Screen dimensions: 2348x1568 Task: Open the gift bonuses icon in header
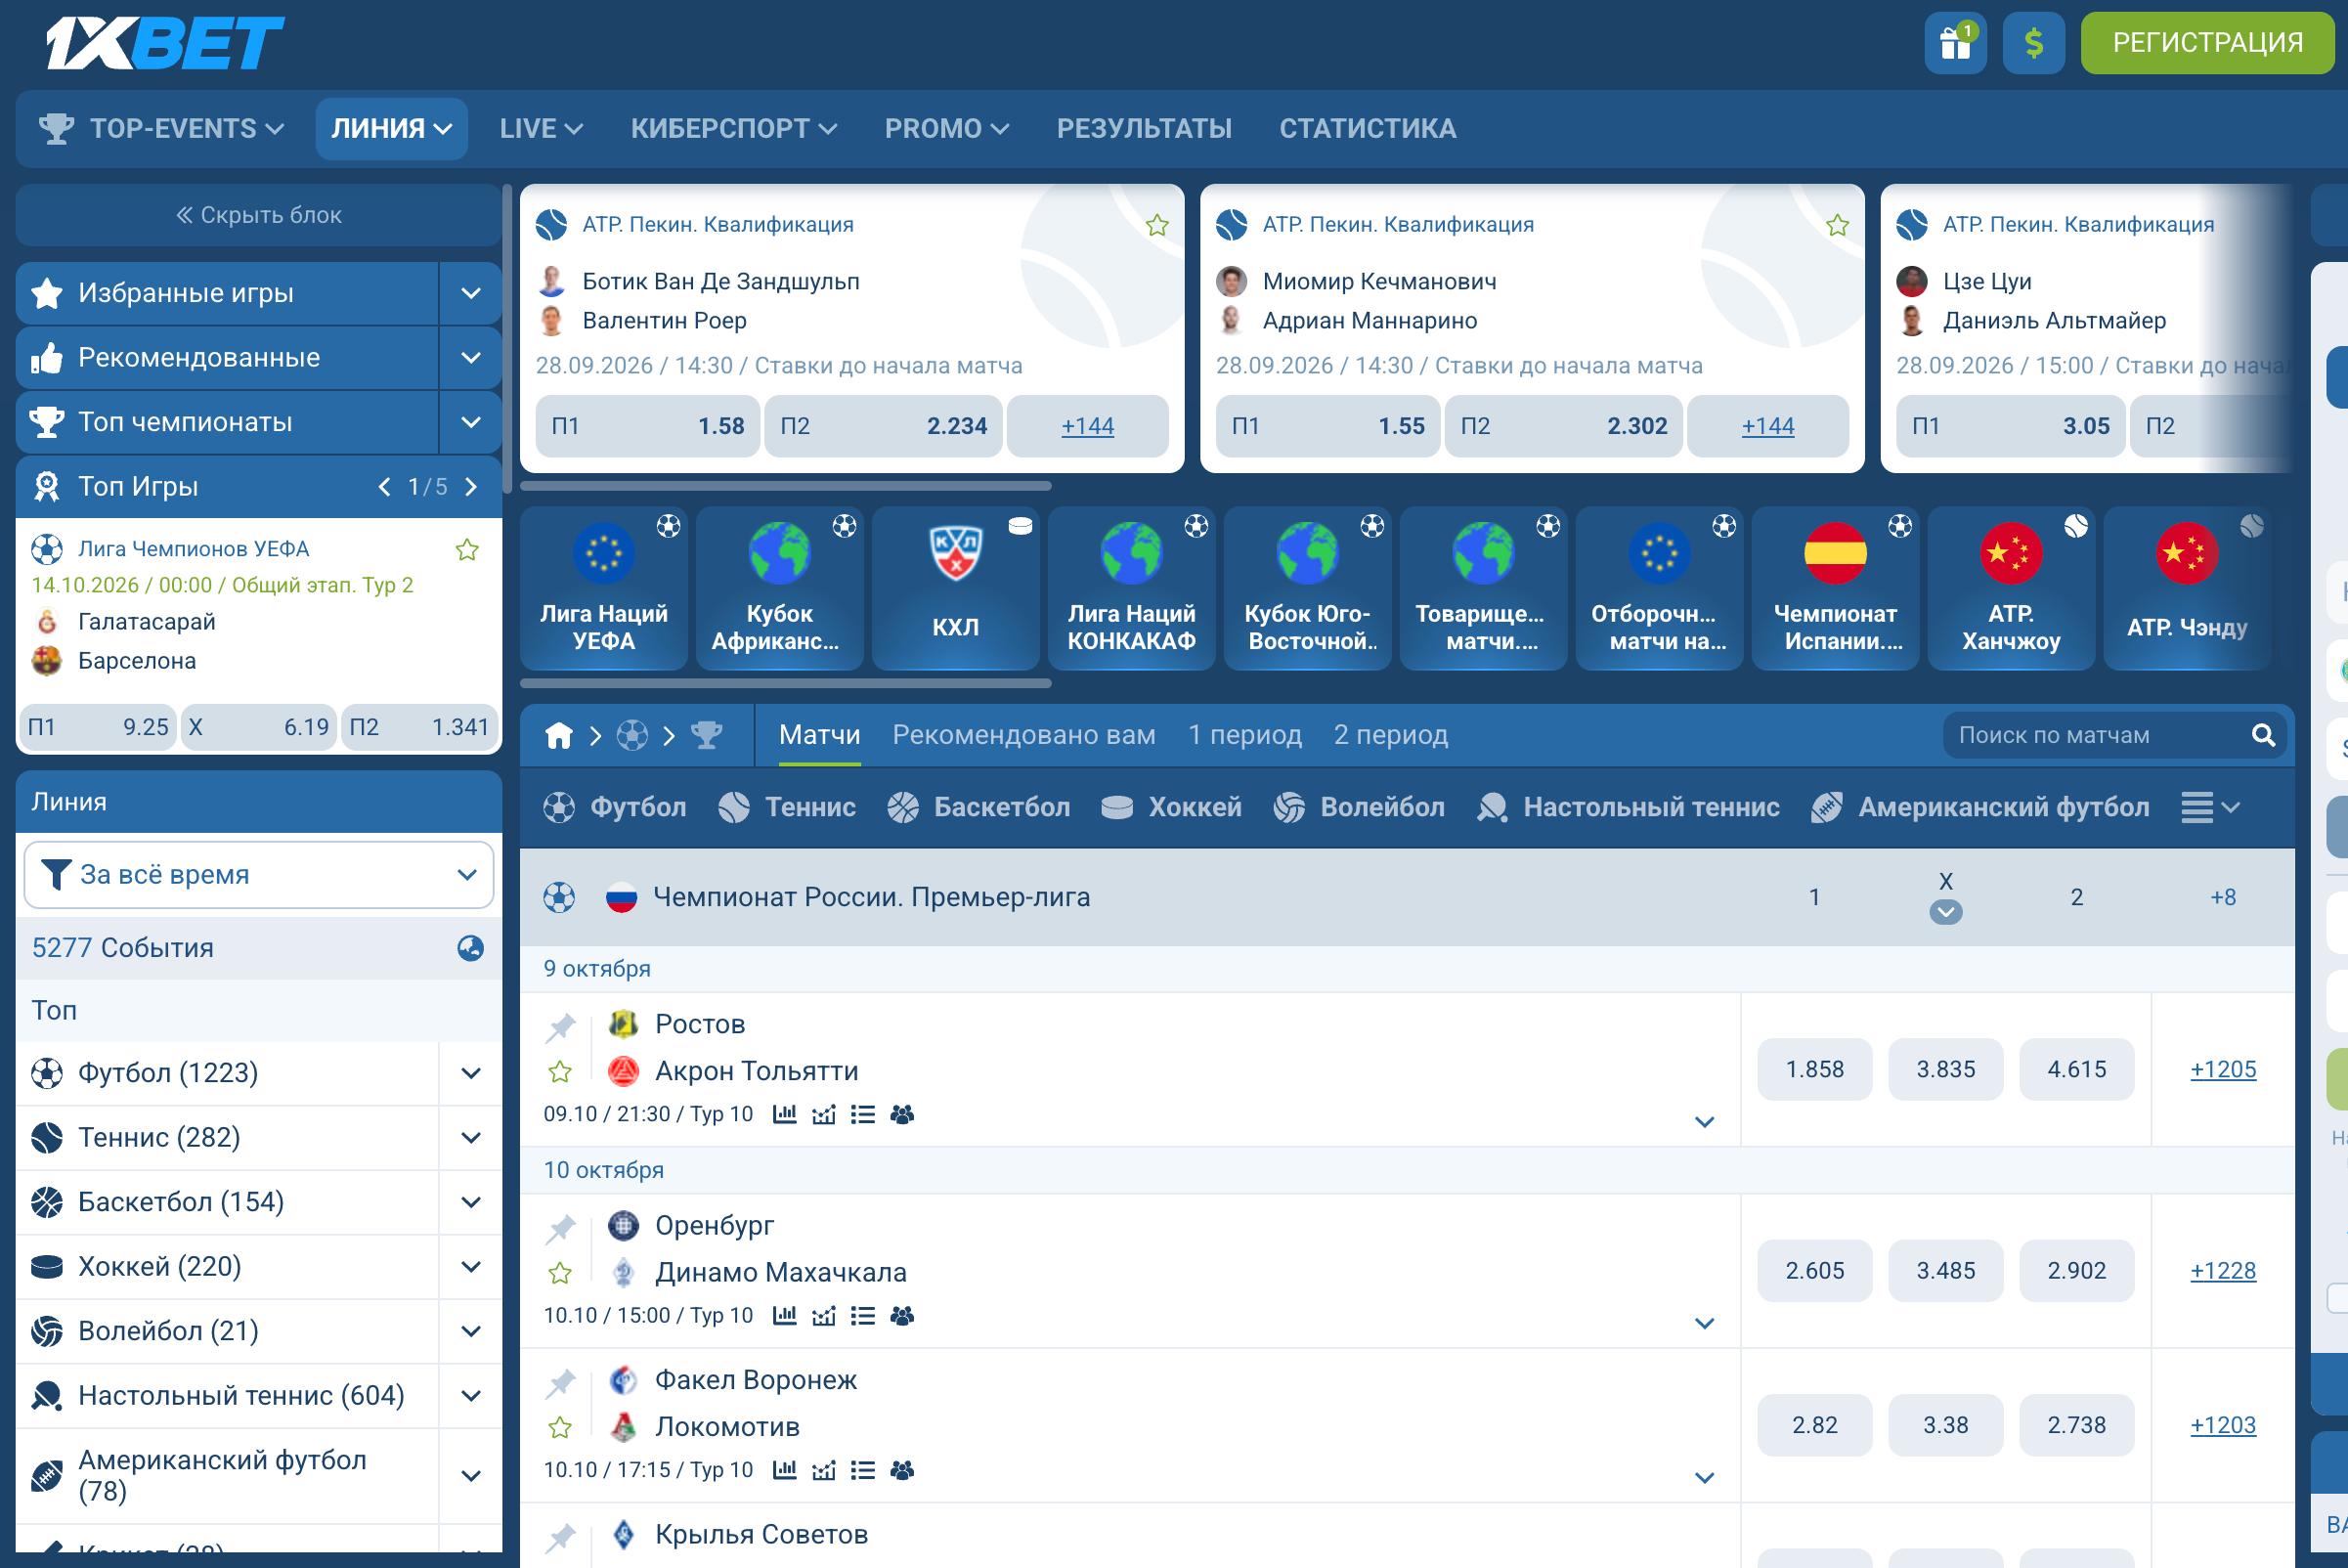[1955, 43]
